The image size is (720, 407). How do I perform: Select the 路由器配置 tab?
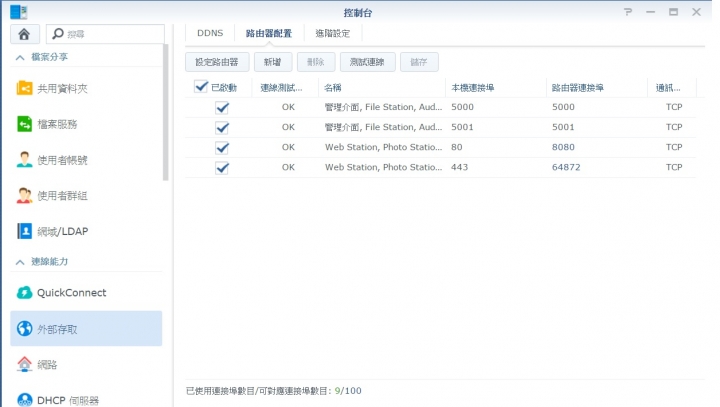[x=269, y=33]
